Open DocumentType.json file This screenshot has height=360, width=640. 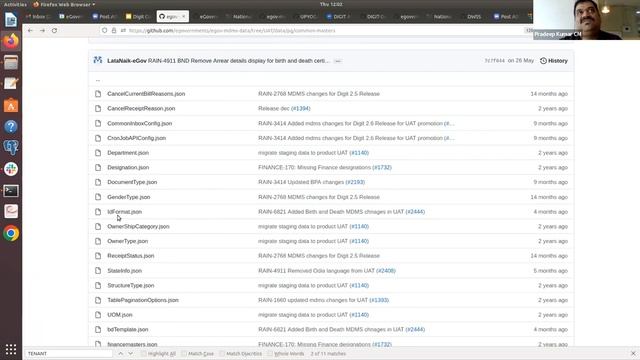pyautogui.click(x=132, y=182)
